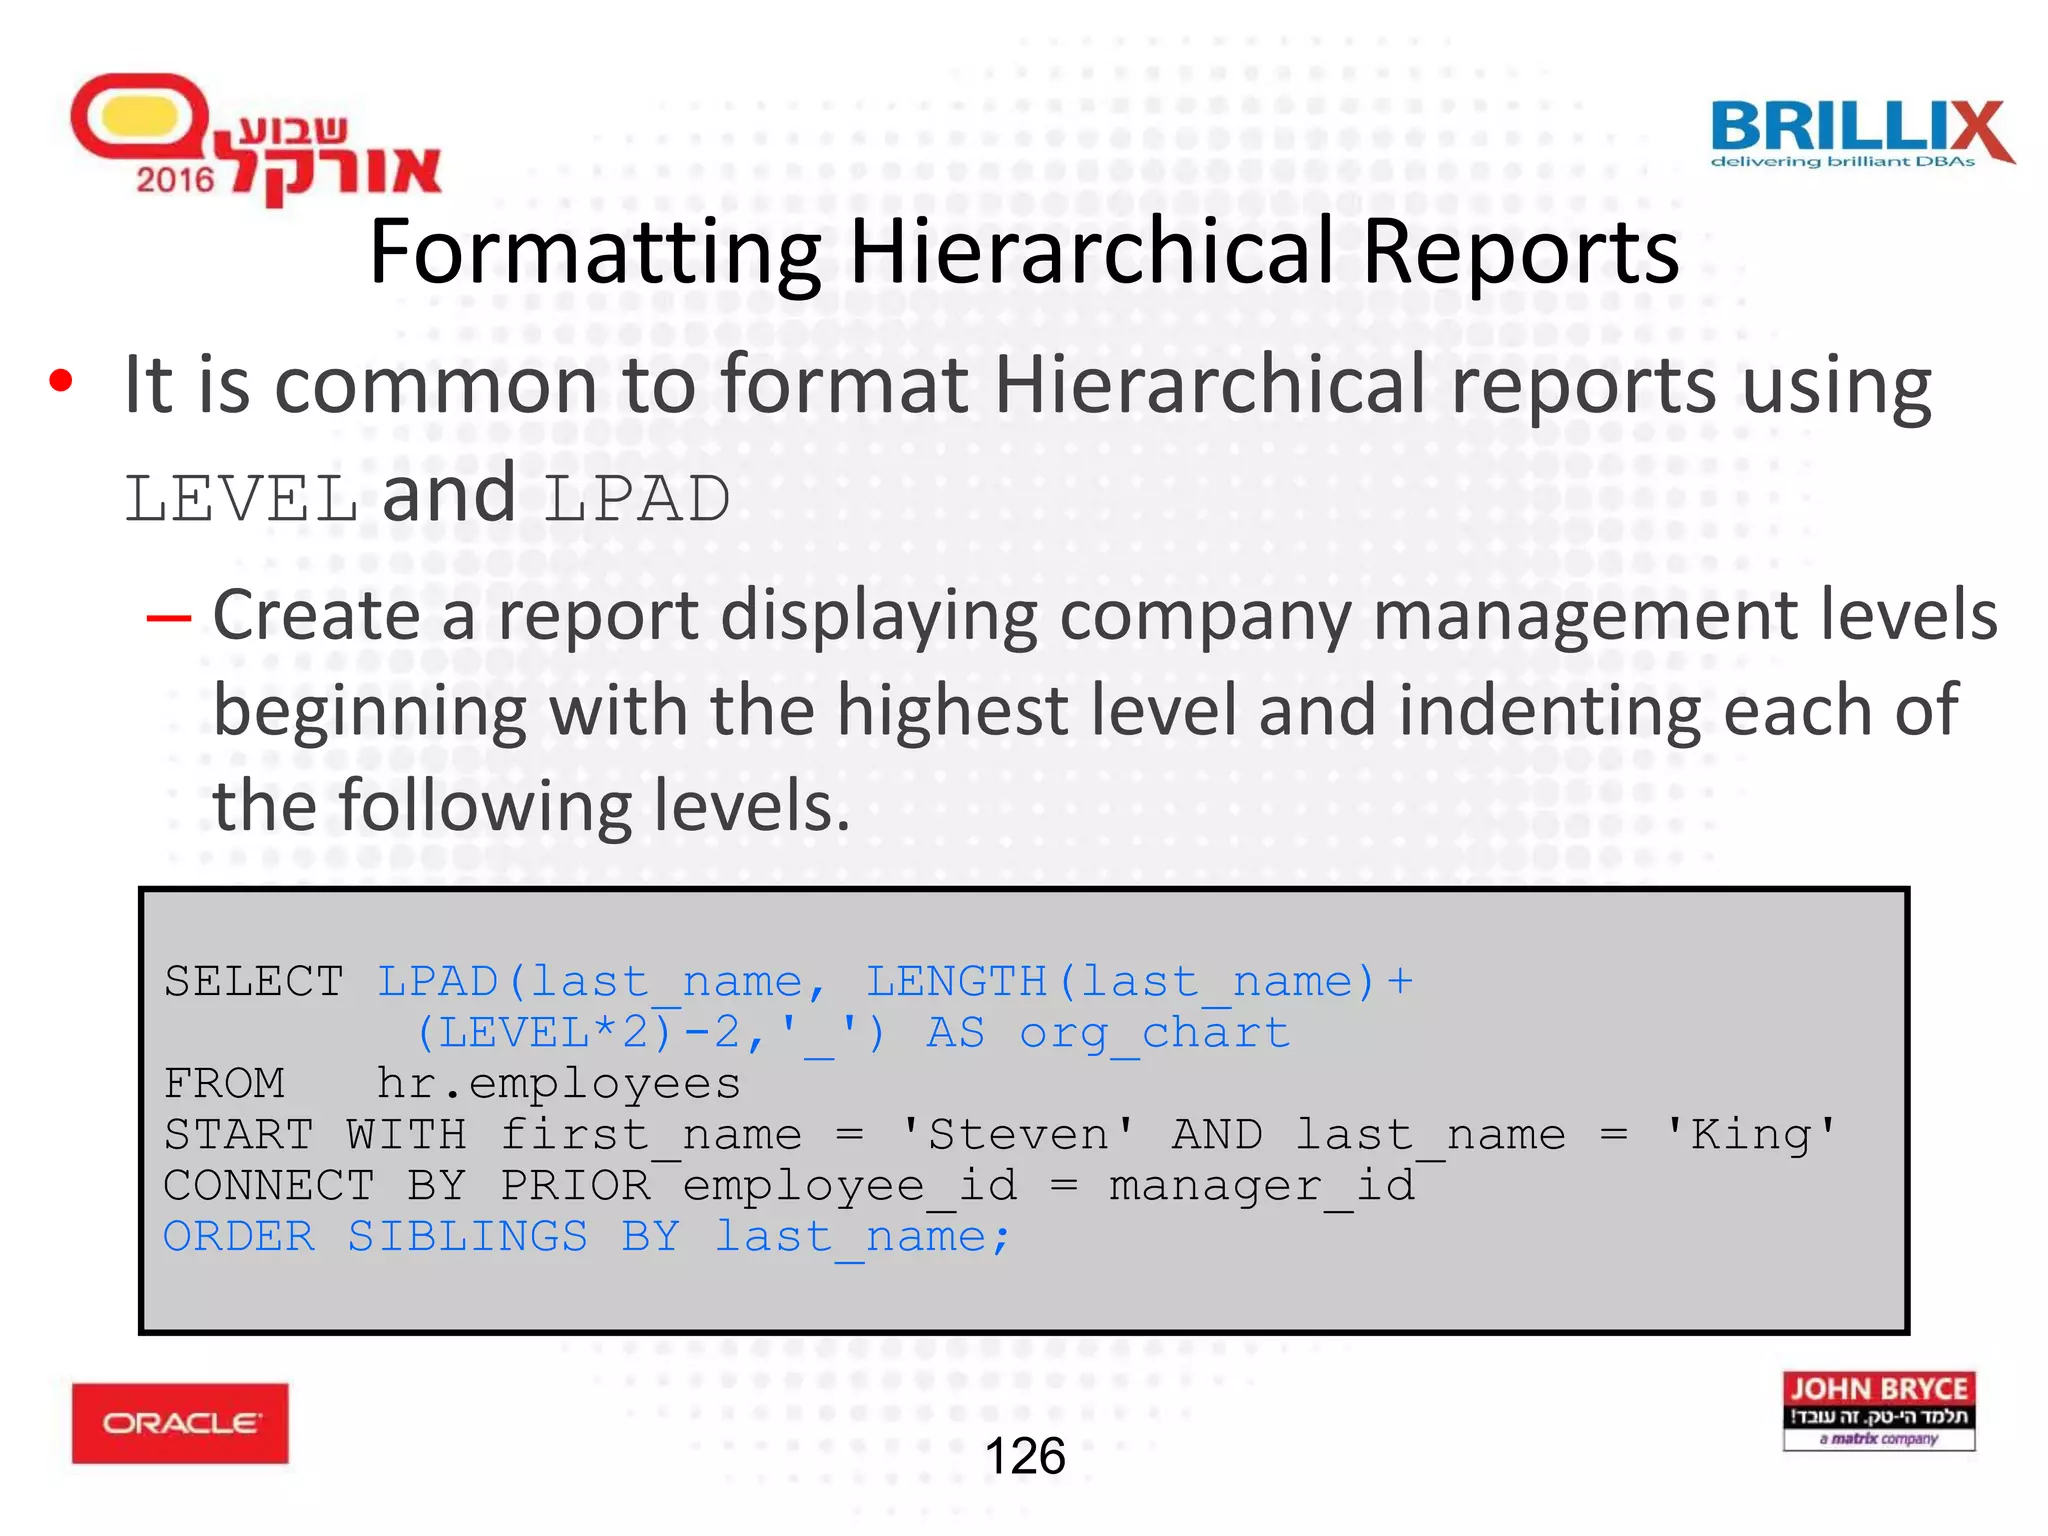This screenshot has height=1536, width=2048.
Task: Click the bullet line 'It is common to format Hierarchical reports using'
Action: point(1027,385)
